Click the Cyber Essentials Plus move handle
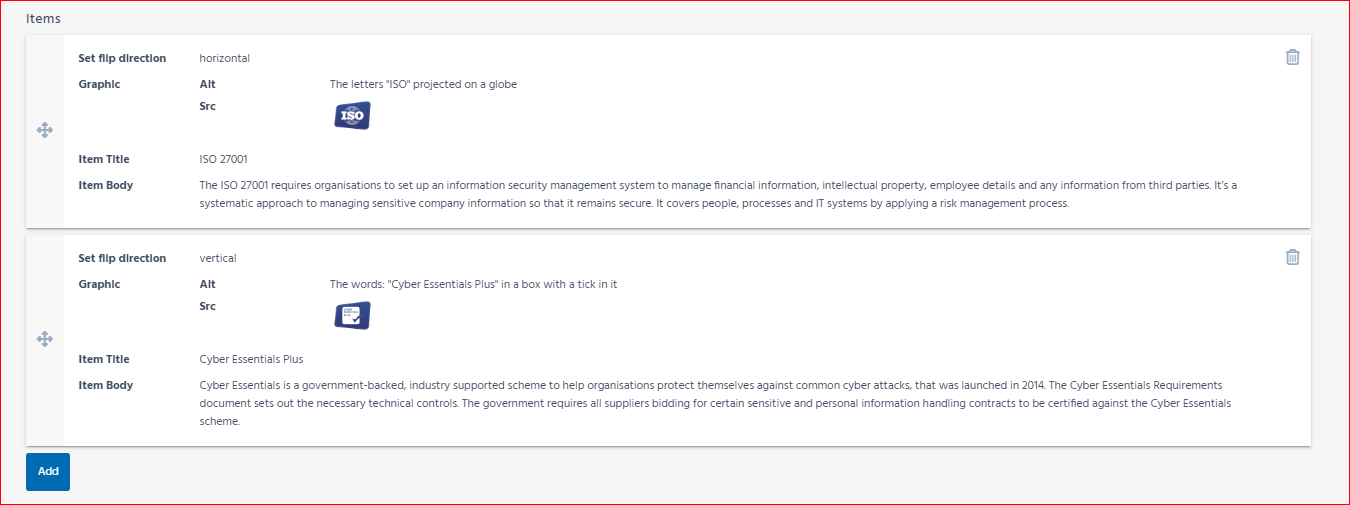This screenshot has width=1350, height=505. pos(45,339)
